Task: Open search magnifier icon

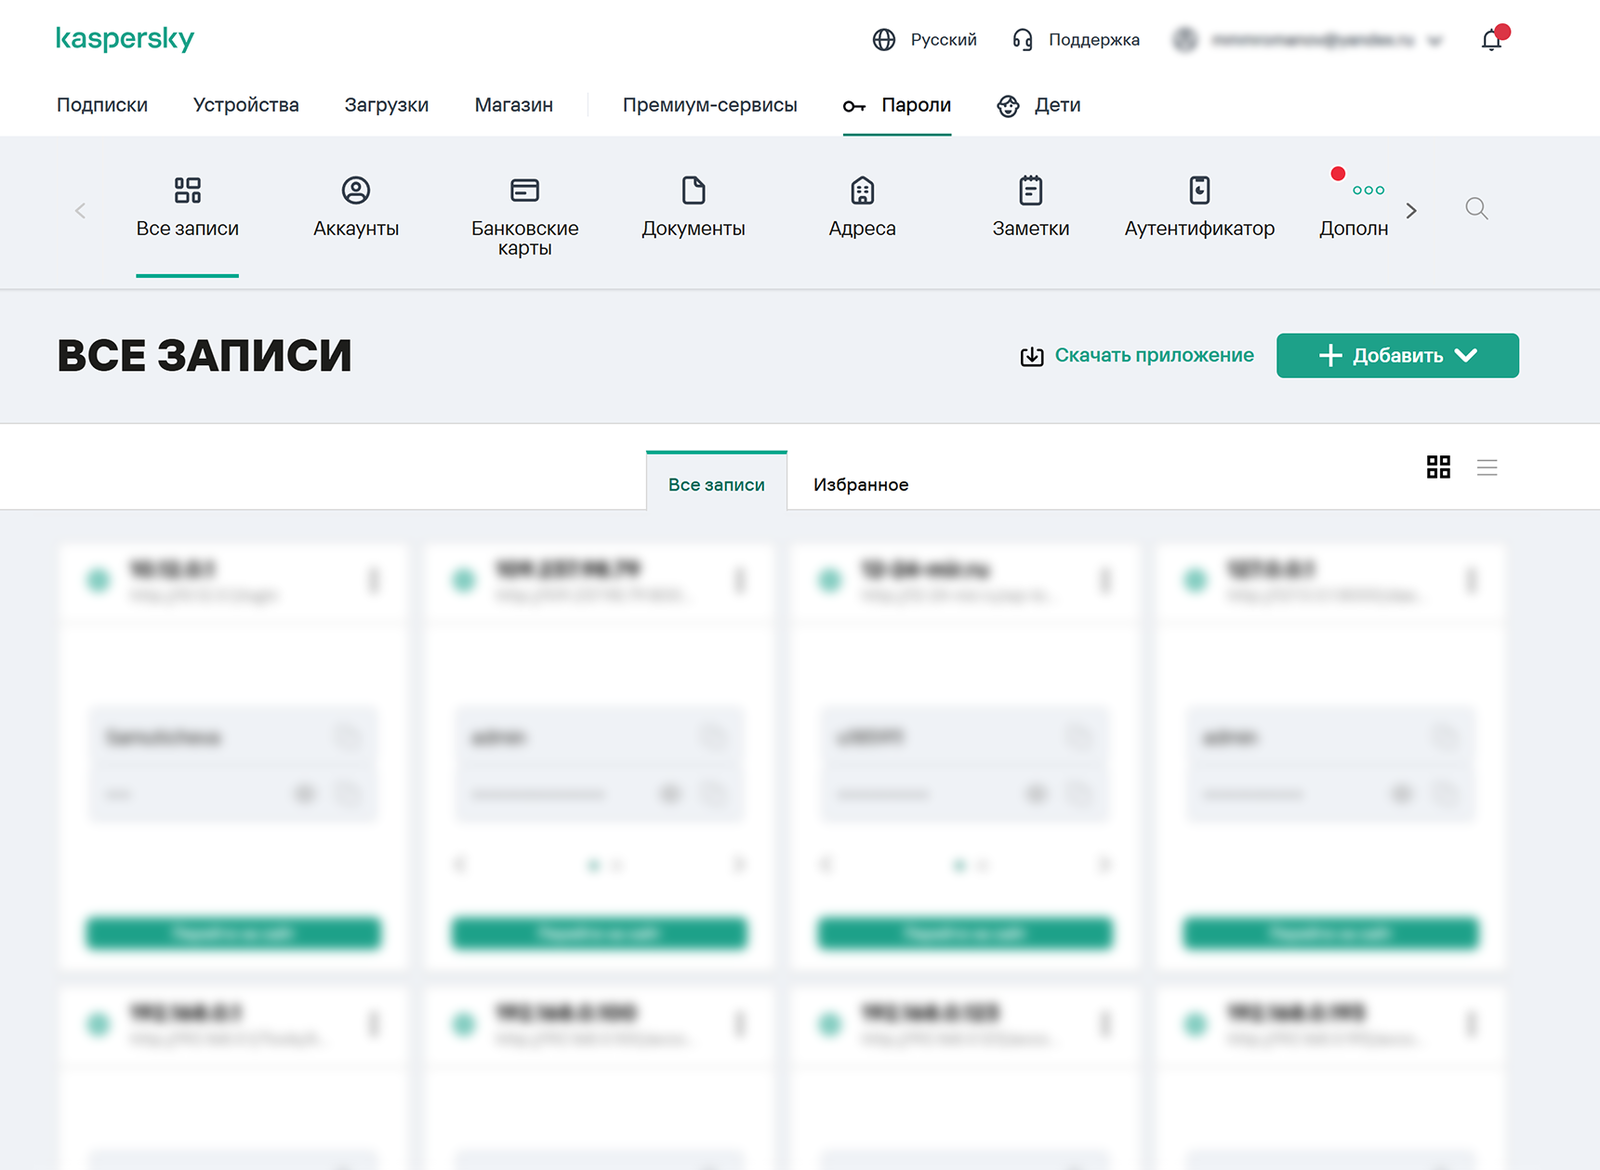Action: click(x=1476, y=208)
